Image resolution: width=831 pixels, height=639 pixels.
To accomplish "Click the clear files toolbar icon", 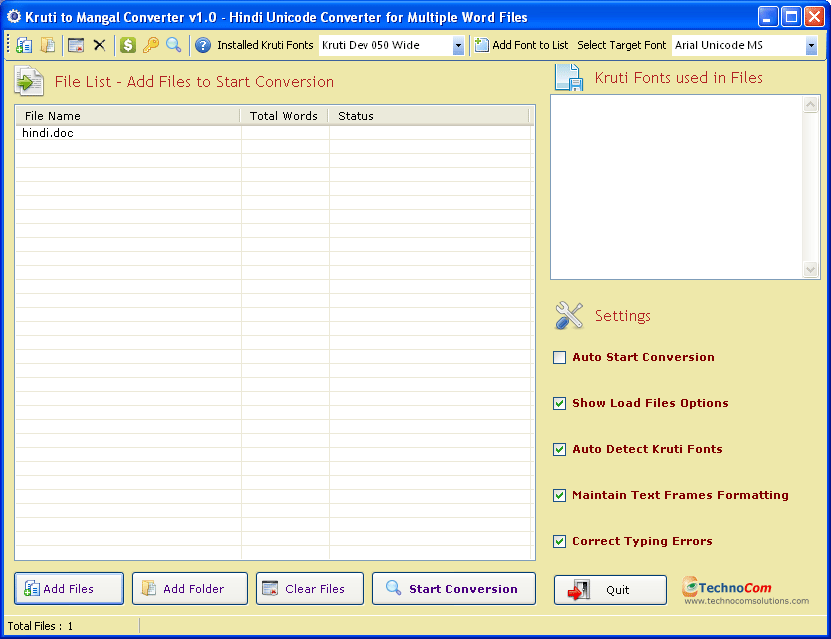I will [76, 46].
